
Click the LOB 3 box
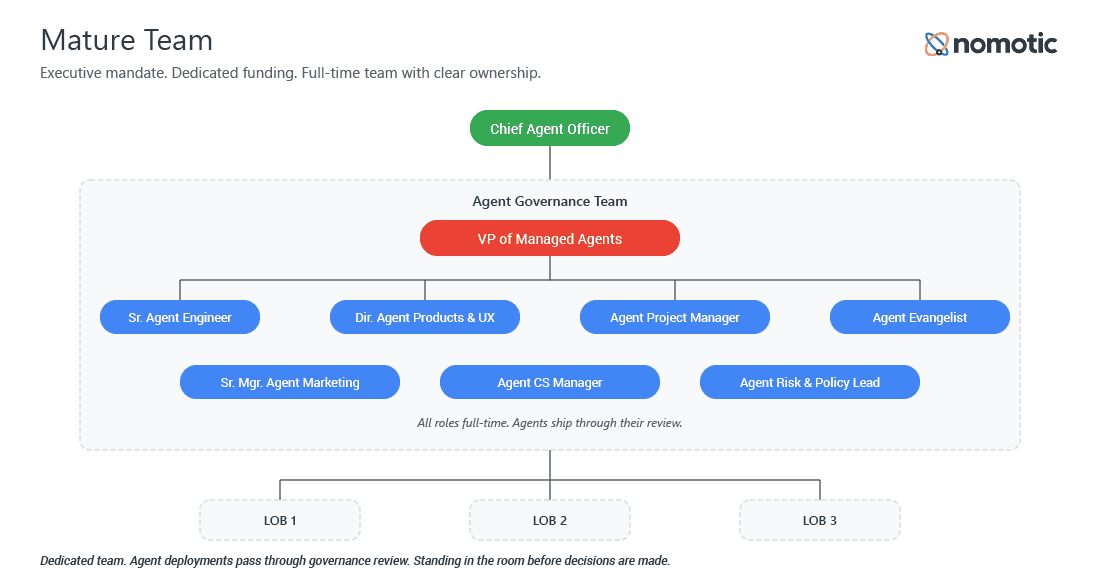pos(820,520)
